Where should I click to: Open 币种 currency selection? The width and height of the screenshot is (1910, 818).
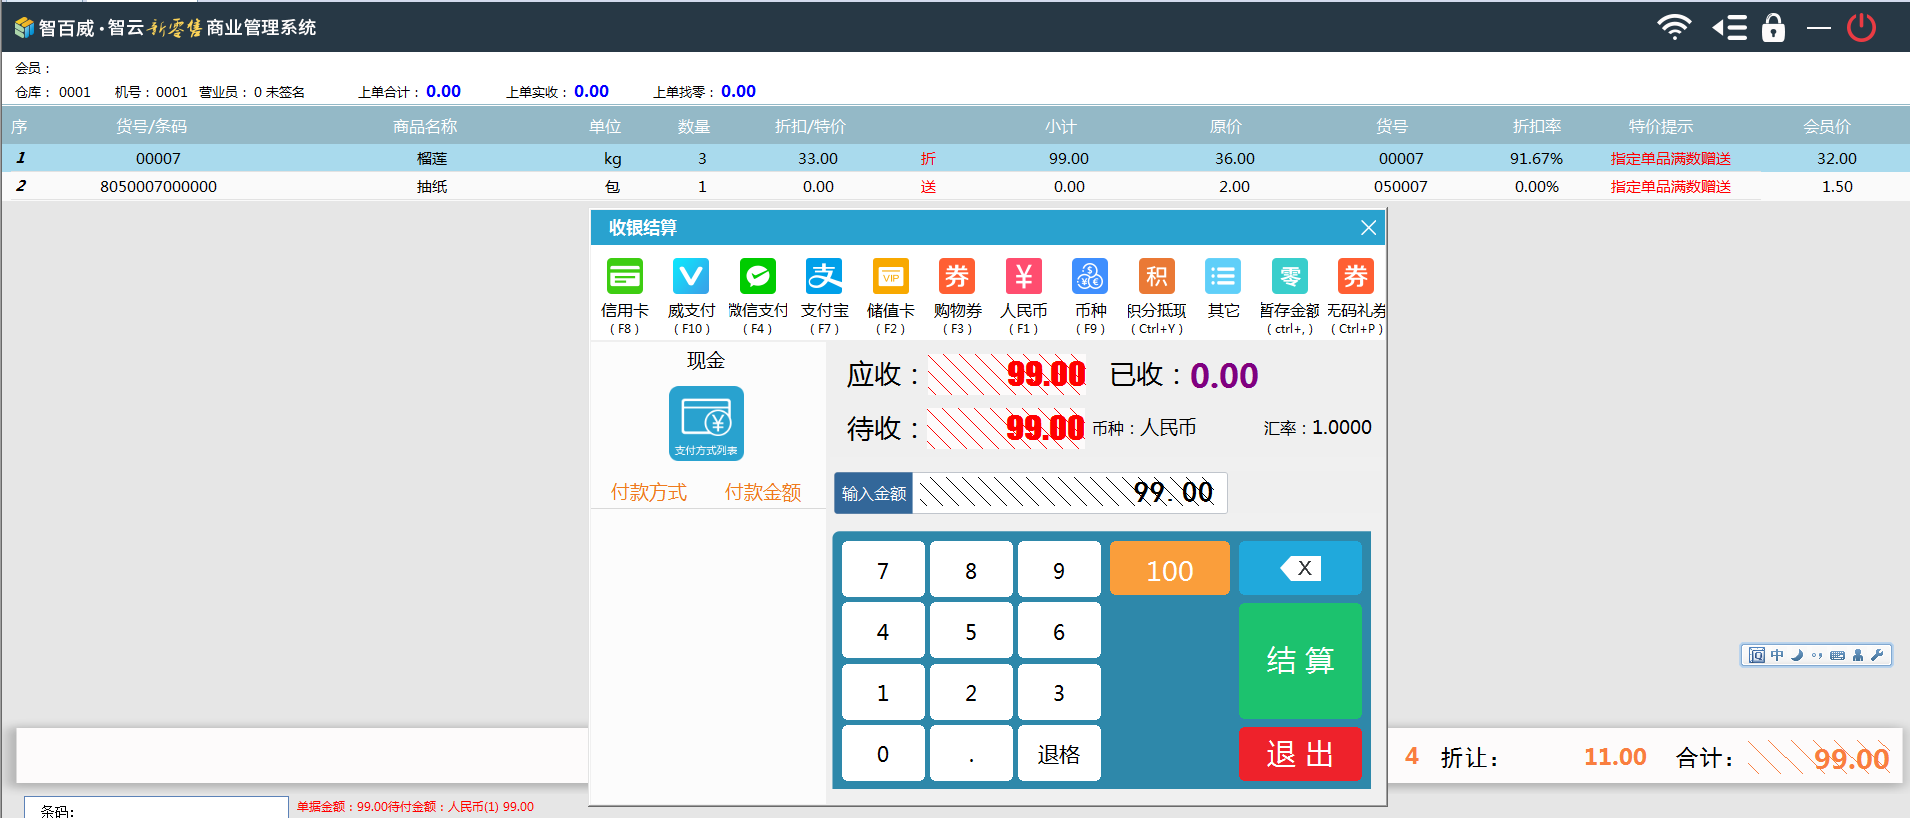(1090, 277)
